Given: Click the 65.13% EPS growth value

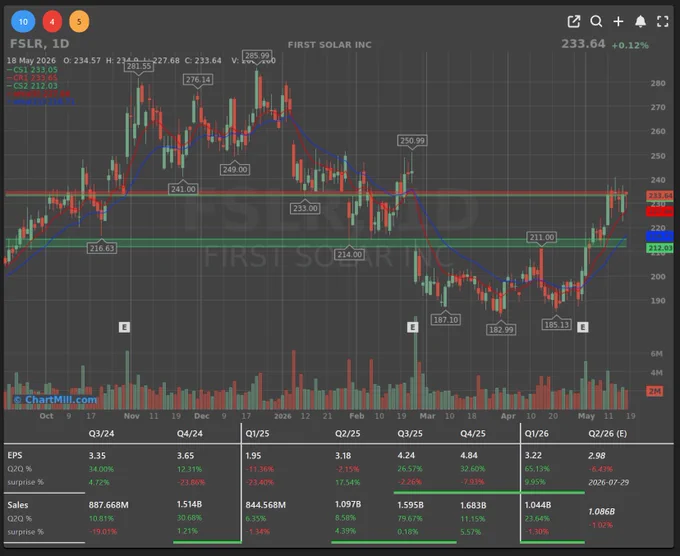Looking at the screenshot, I should click(537, 469).
